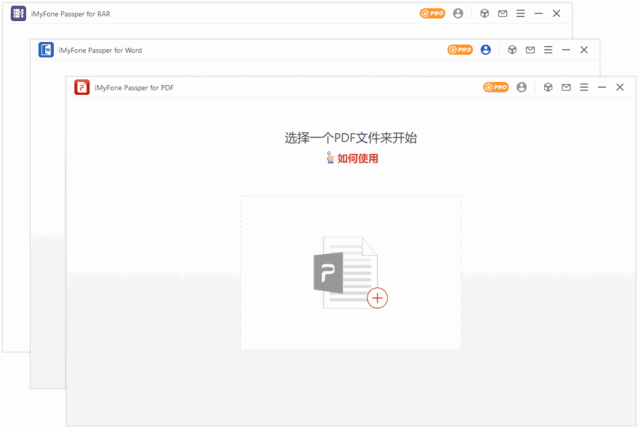Open the hamburger menu in Passper for Word
640x429 pixels.
548,50
